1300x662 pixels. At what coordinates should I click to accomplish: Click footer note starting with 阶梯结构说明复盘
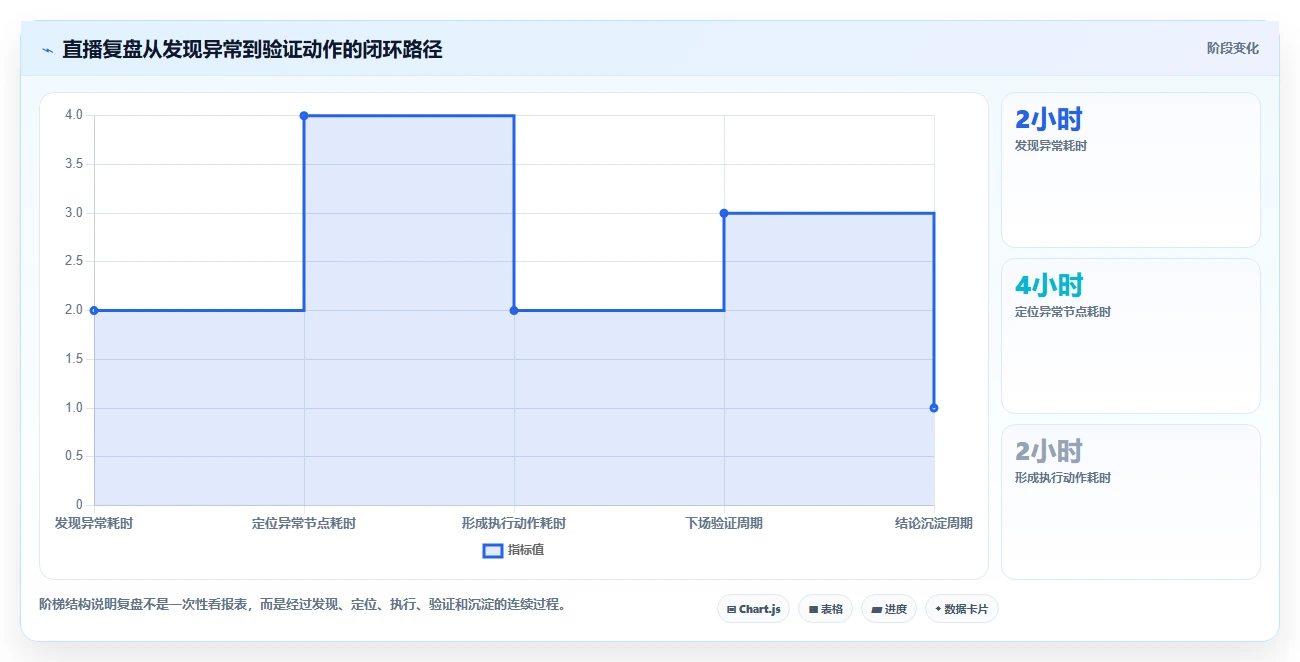pyautogui.click(x=303, y=604)
